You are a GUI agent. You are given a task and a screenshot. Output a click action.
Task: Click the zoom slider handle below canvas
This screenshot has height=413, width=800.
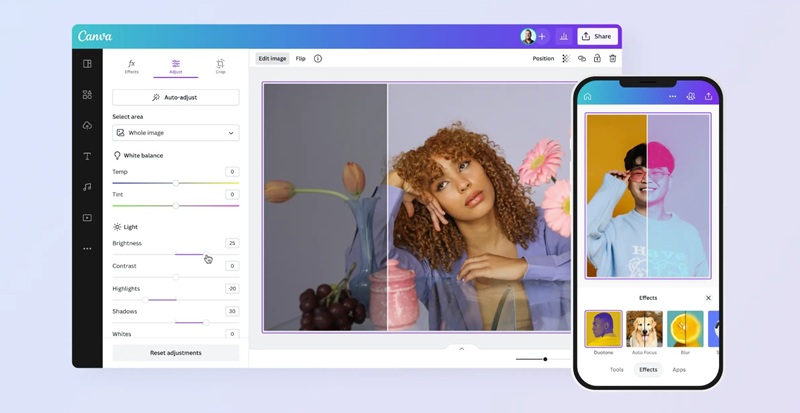click(x=545, y=359)
